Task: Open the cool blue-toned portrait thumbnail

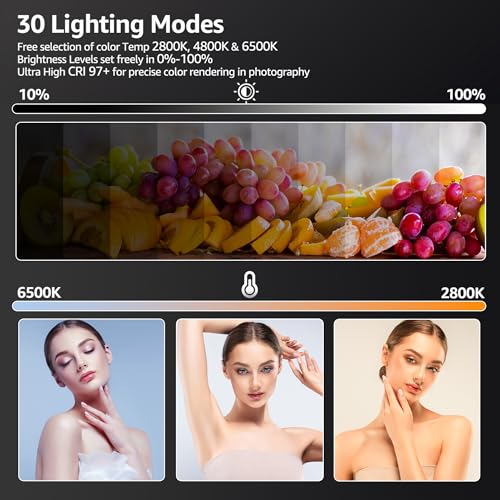Action: click(92, 400)
